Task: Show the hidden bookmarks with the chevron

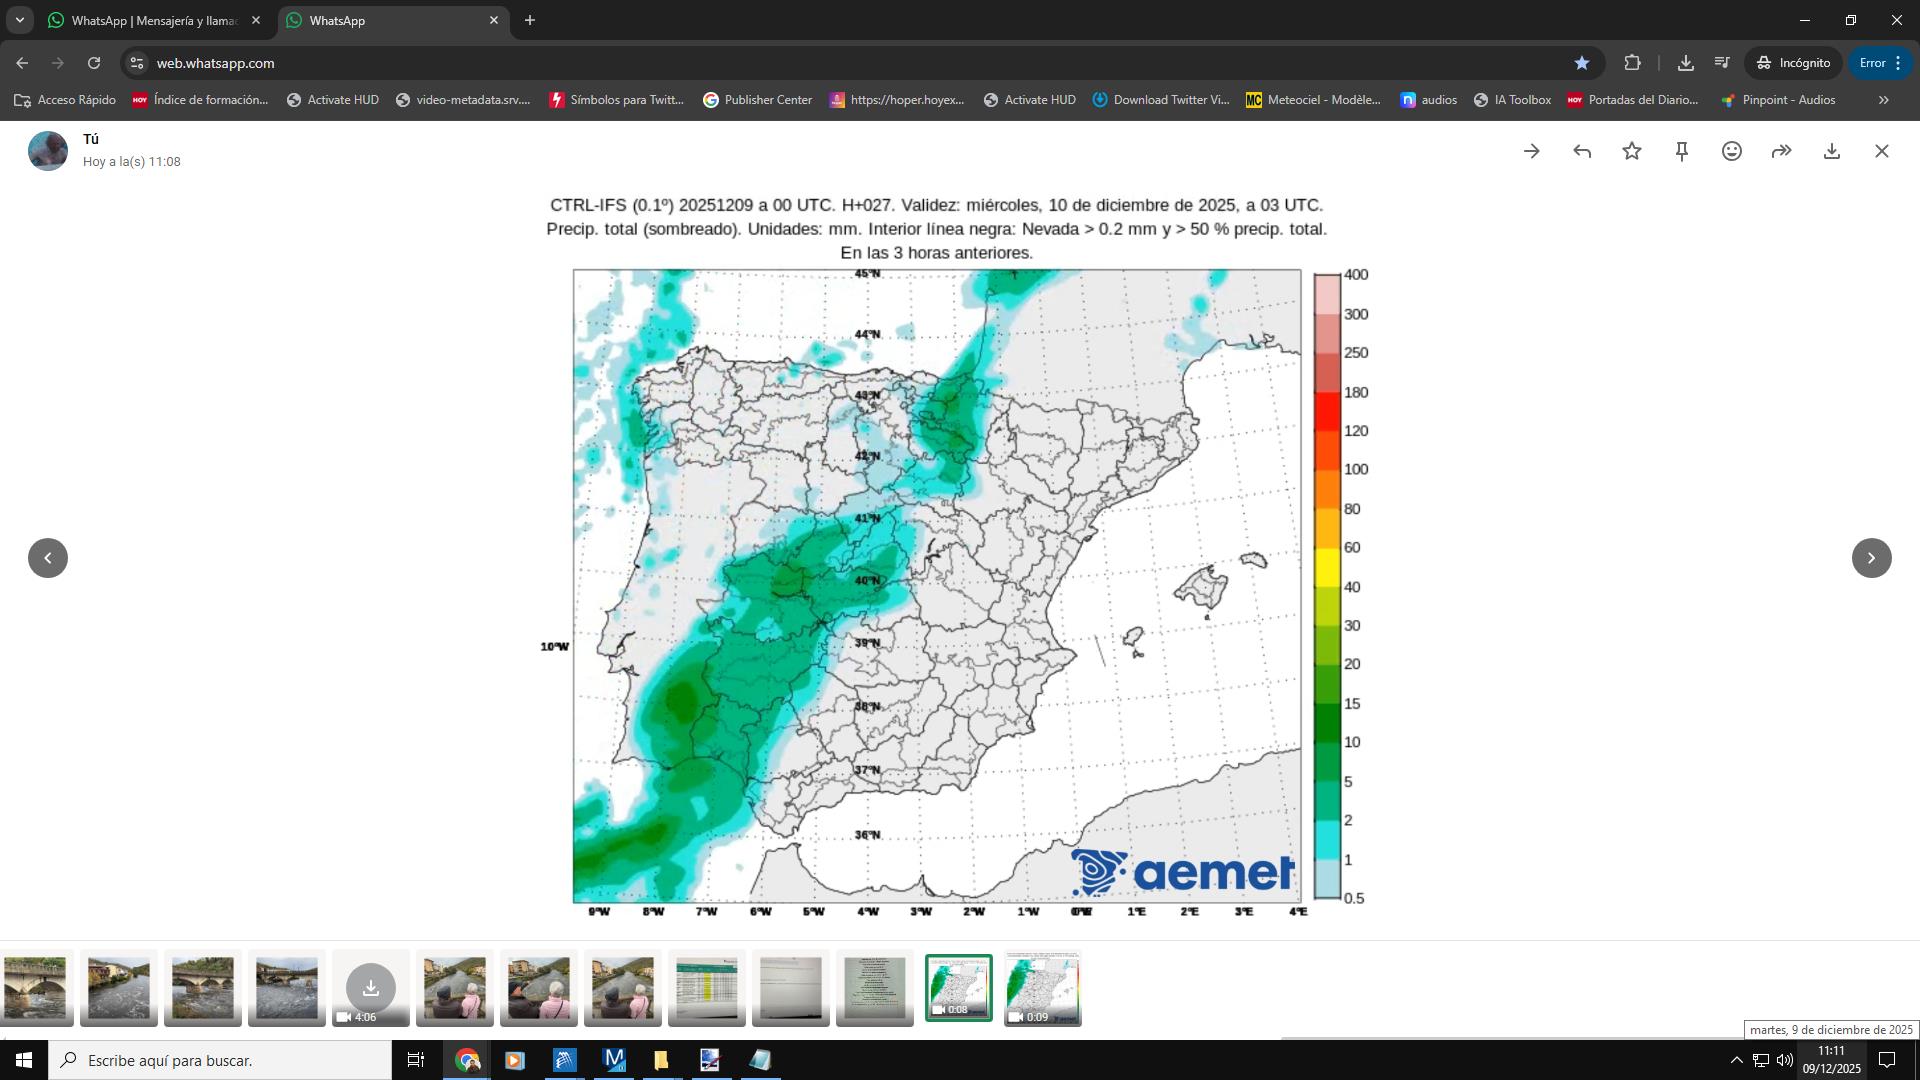Action: click(x=1883, y=100)
